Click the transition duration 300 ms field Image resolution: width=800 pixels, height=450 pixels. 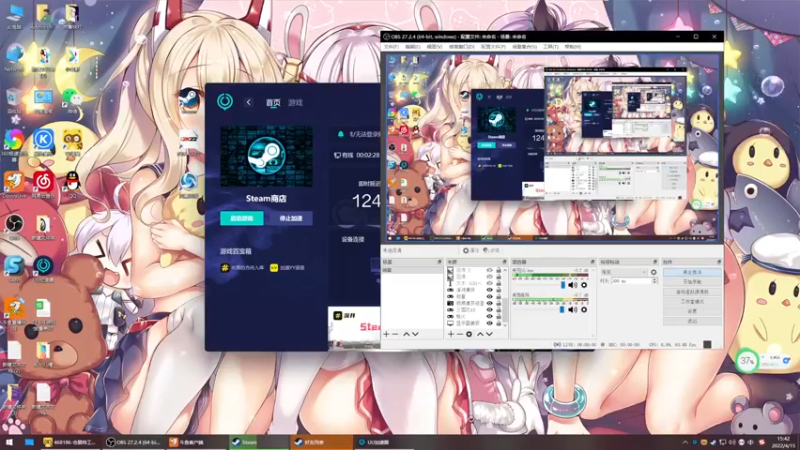pyautogui.click(x=632, y=281)
